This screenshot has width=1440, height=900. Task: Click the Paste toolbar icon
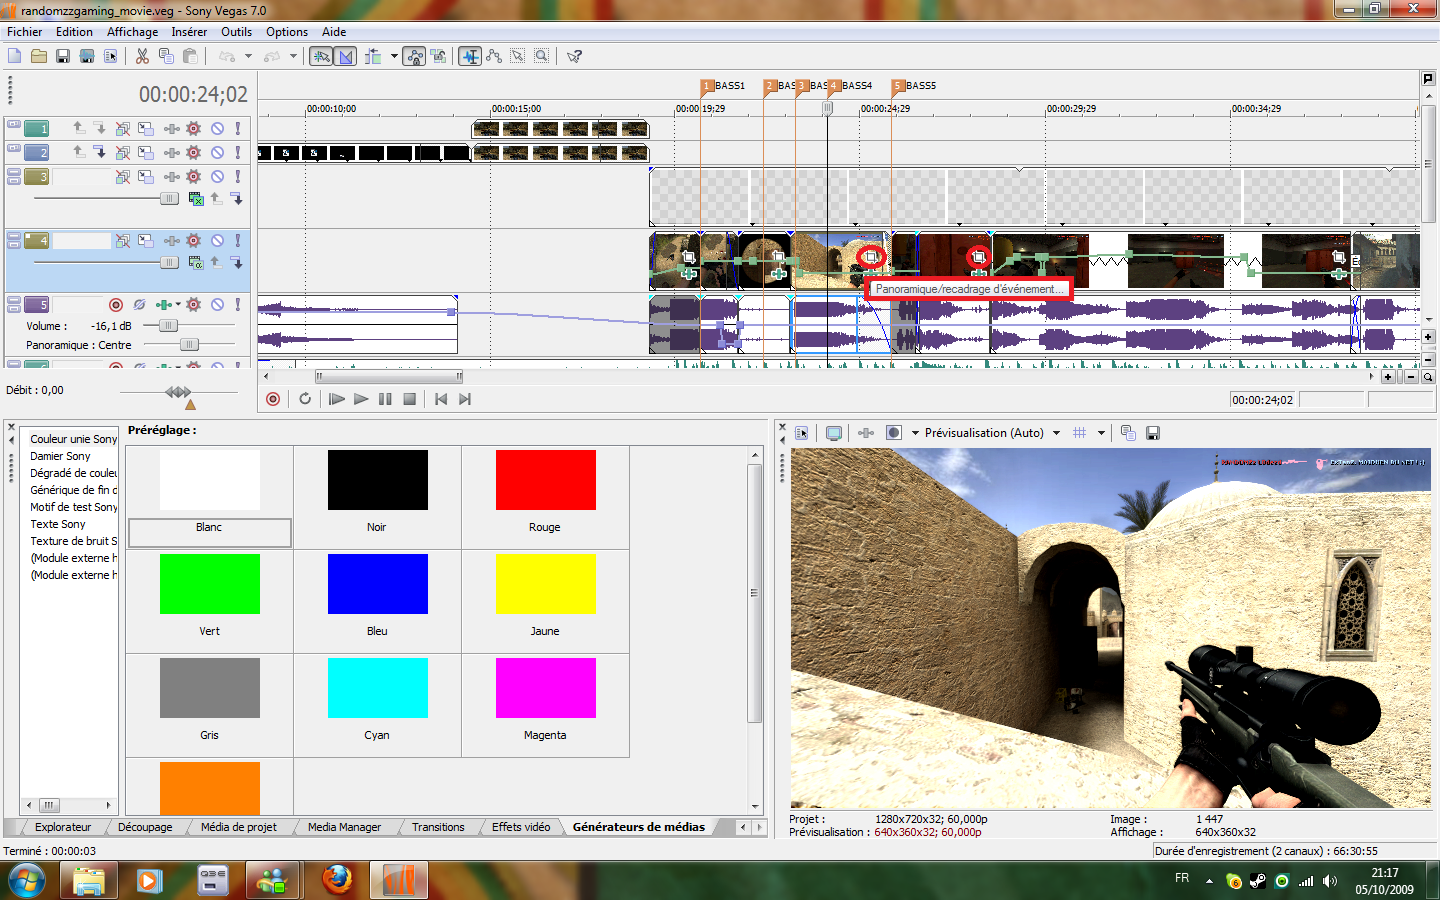point(190,56)
